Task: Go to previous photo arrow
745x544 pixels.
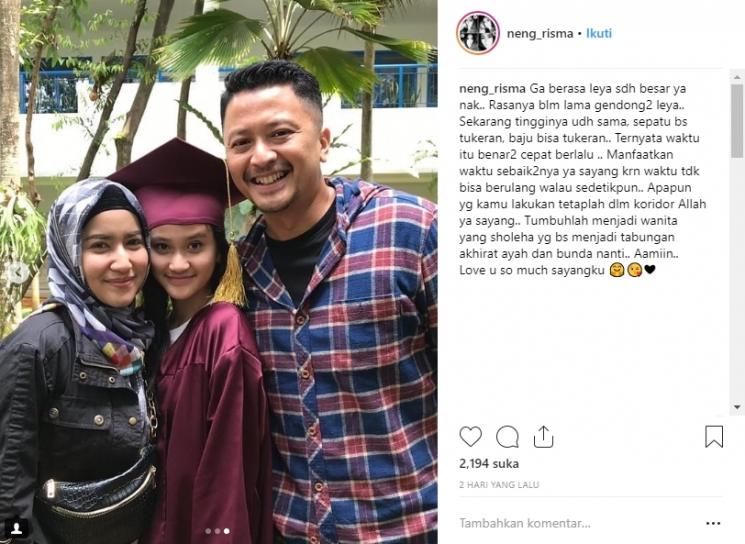Action: pyautogui.click(x=18, y=273)
